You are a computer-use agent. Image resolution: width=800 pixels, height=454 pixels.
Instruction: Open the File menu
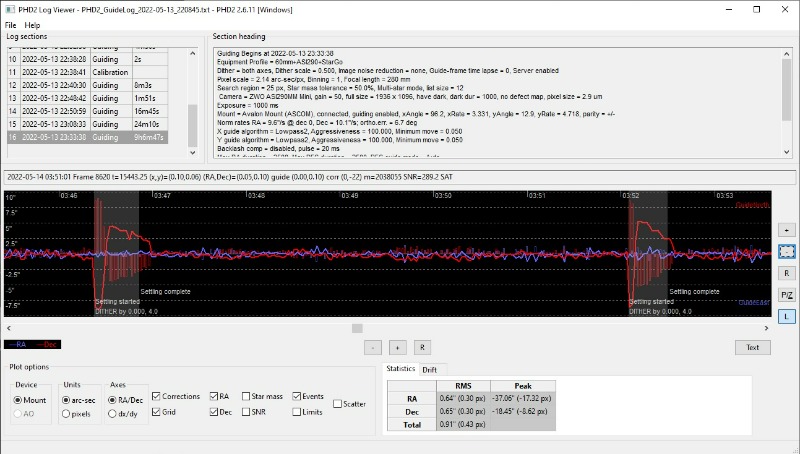[10, 25]
